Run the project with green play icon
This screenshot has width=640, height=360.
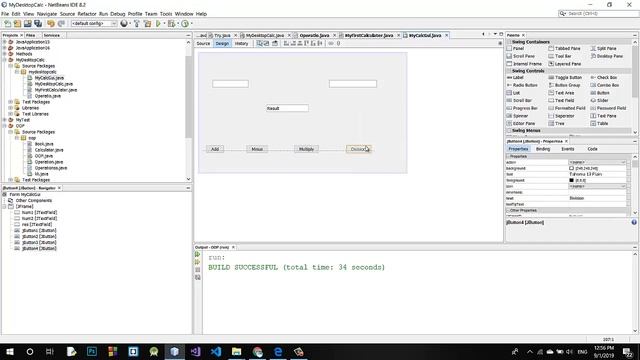(x=158, y=24)
